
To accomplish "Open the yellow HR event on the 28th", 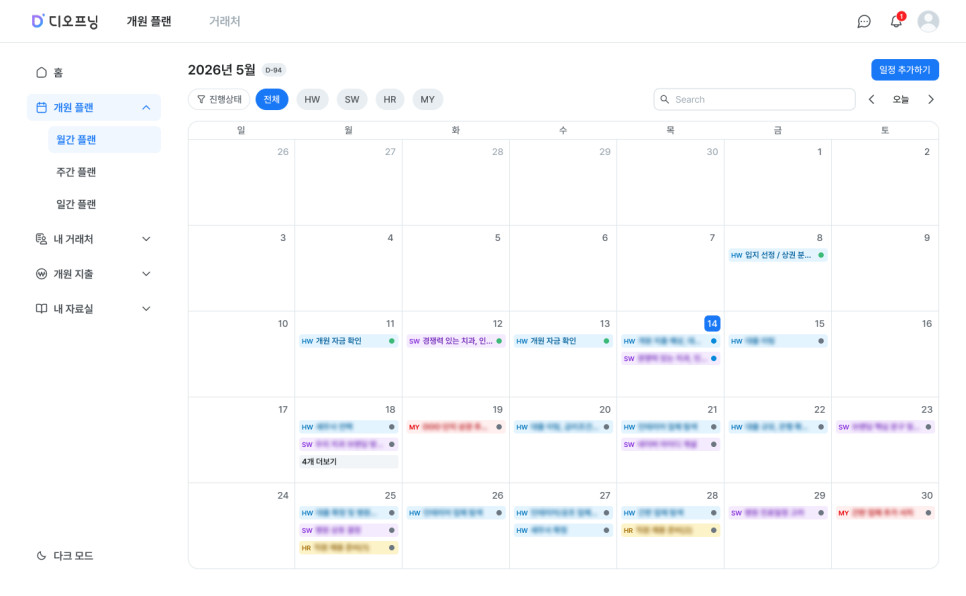I will (x=670, y=530).
